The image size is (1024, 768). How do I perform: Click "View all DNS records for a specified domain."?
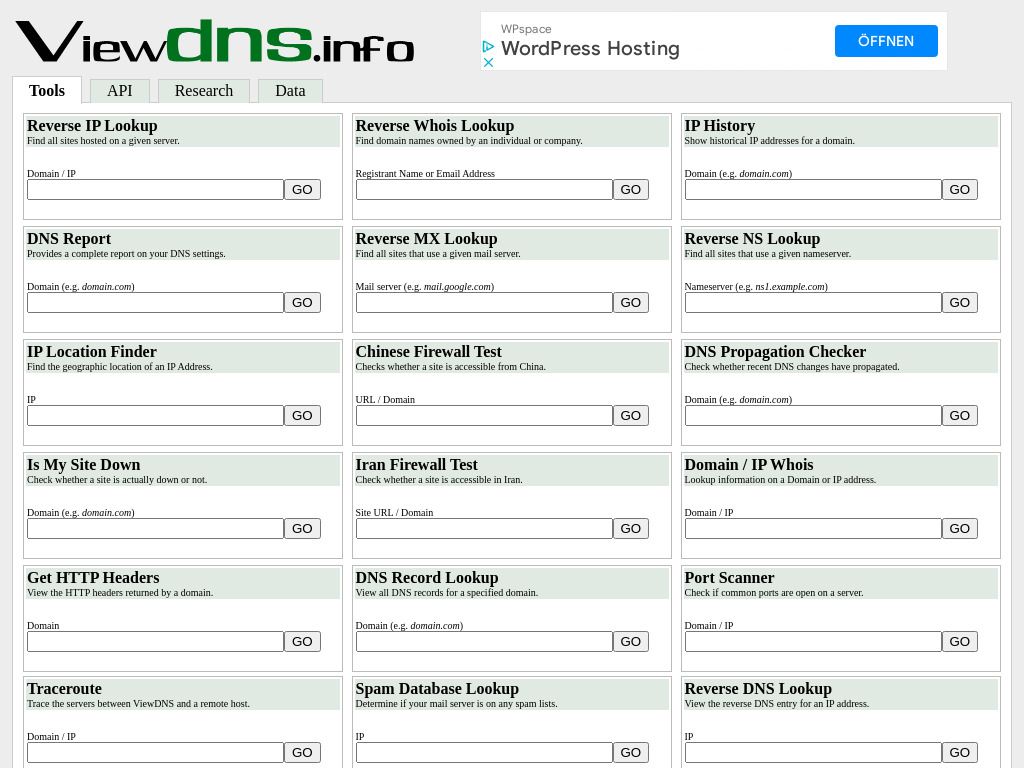pos(447,592)
